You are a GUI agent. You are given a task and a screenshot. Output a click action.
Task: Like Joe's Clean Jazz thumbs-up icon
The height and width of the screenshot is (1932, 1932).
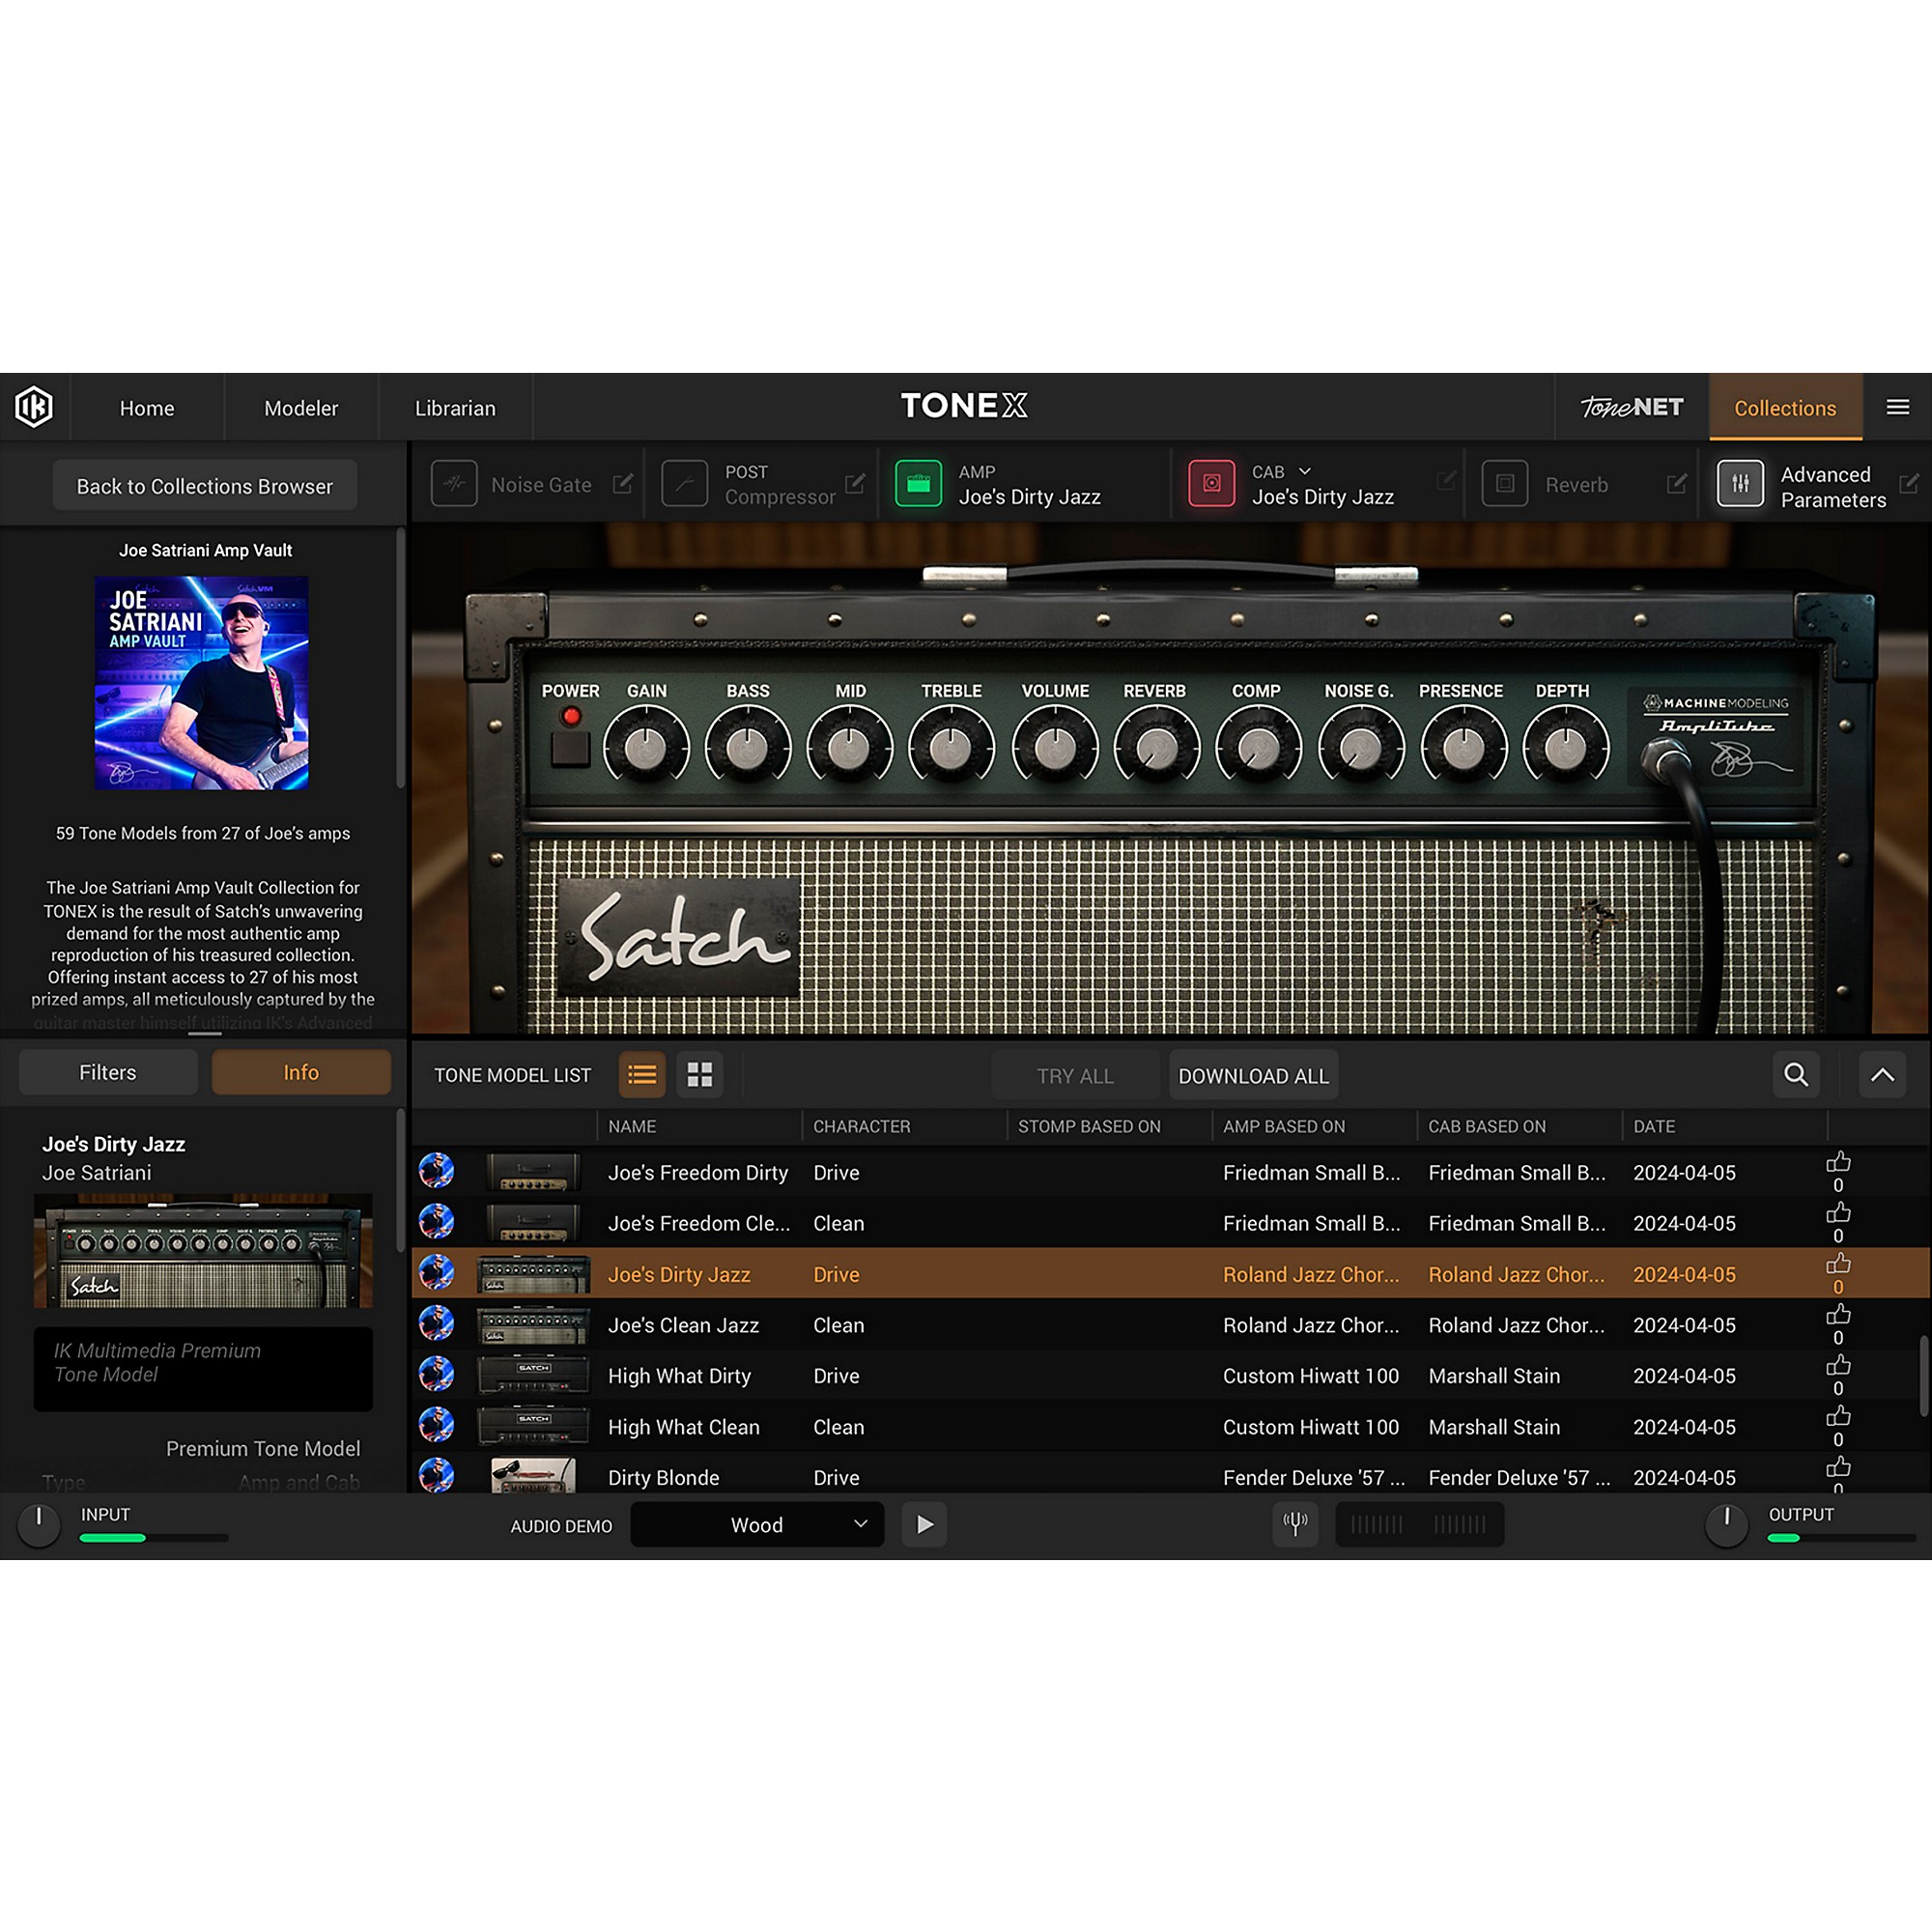click(x=1838, y=1315)
